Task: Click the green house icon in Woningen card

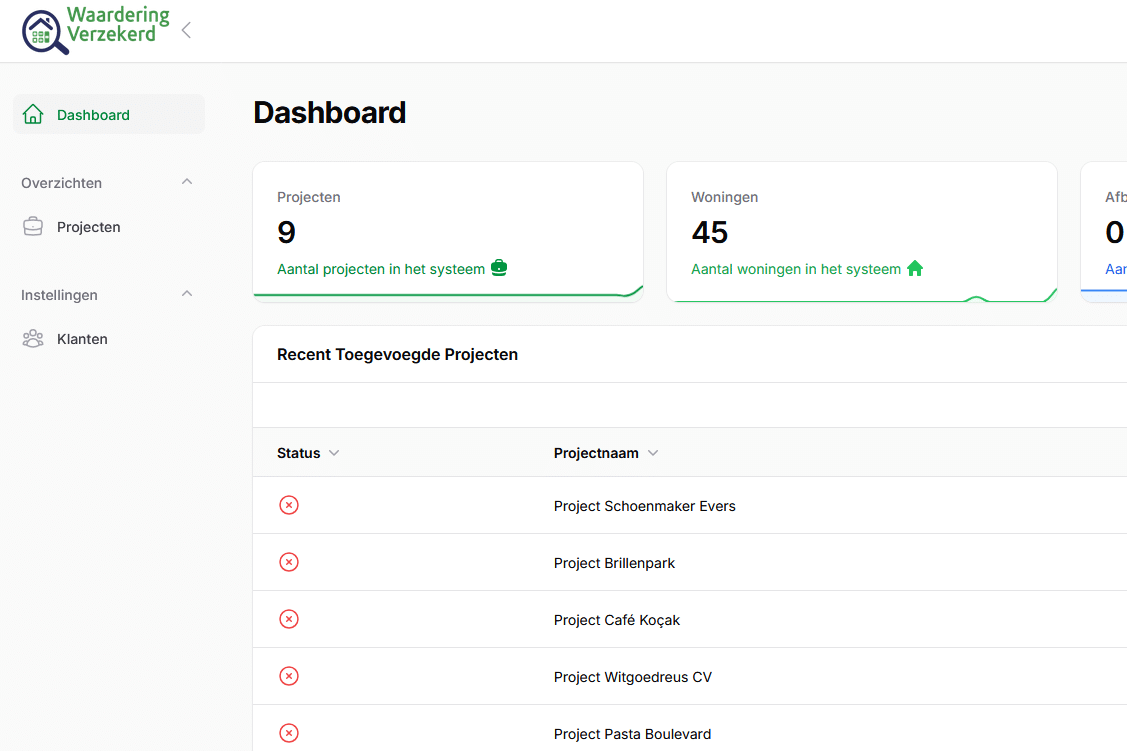Action: coord(915,268)
